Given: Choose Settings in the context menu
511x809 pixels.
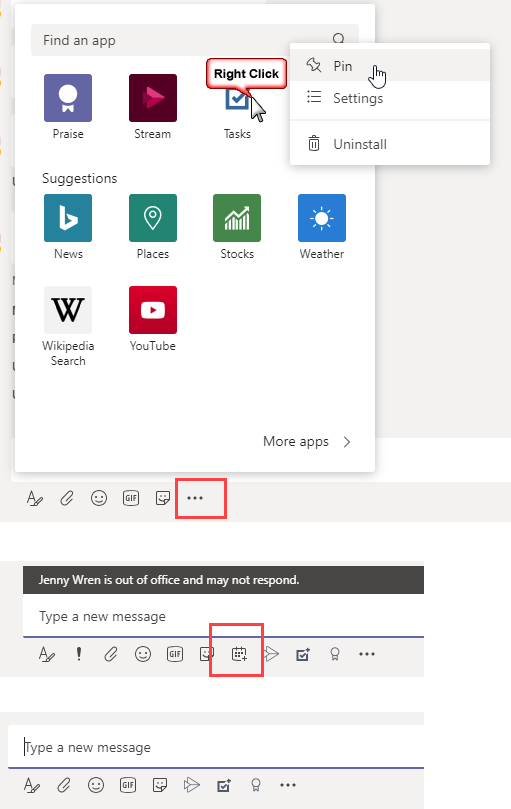Looking at the screenshot, I should (390, 98).
